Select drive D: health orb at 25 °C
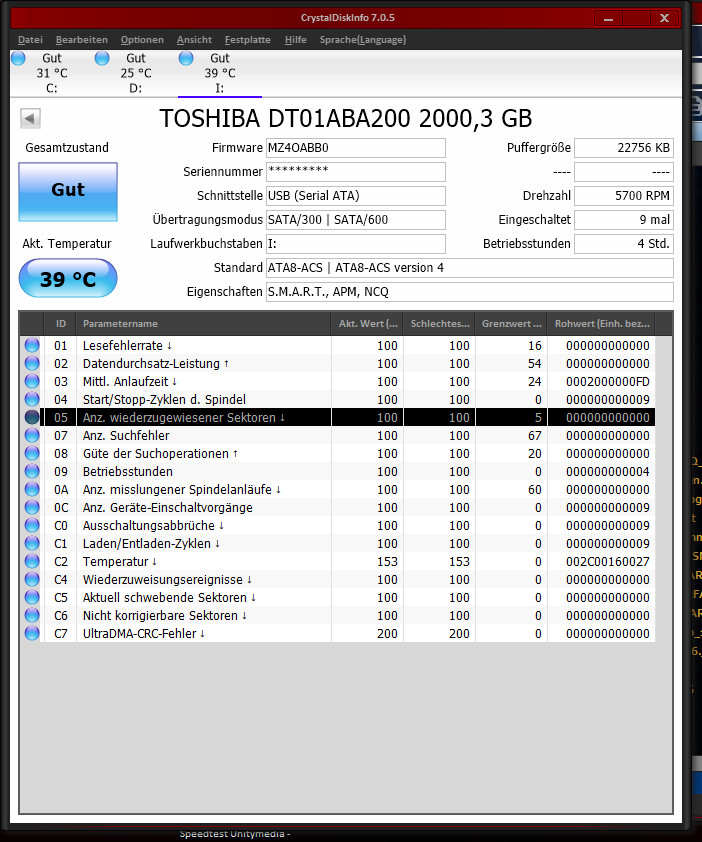Screen dimensions: 702x842 coord(102,58)
